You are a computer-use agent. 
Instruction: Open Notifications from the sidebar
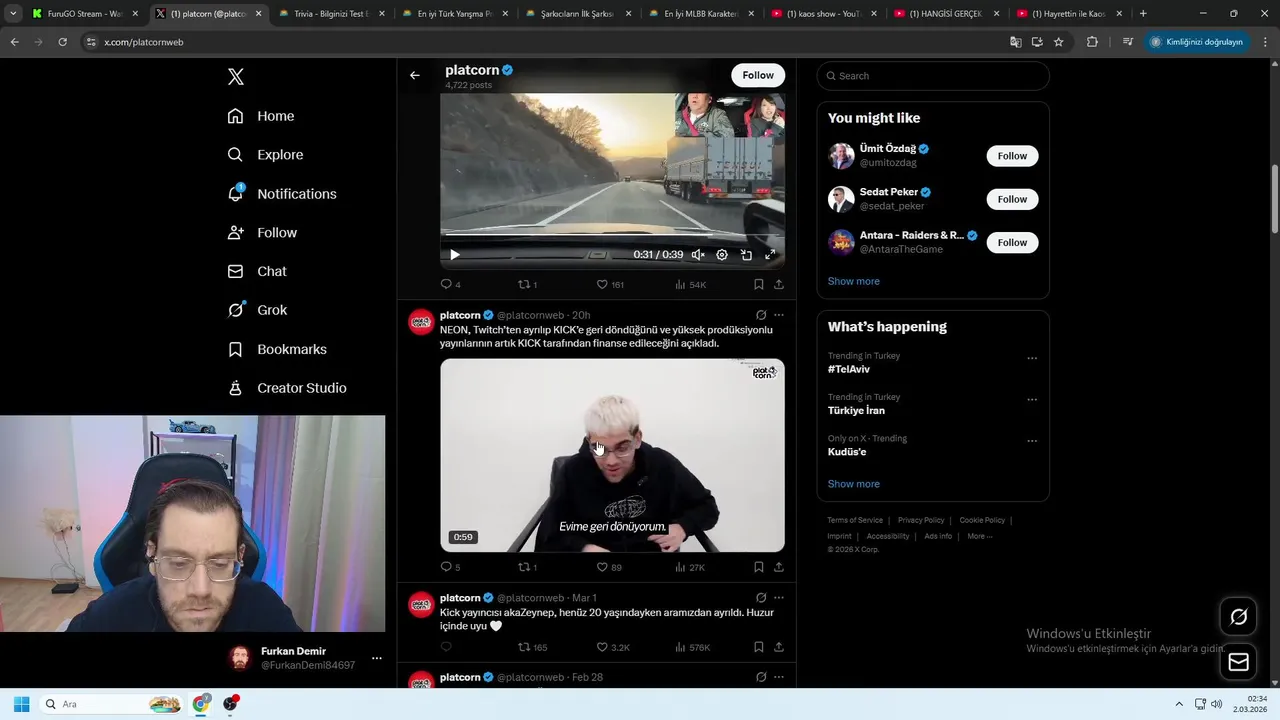pos(282,194)
